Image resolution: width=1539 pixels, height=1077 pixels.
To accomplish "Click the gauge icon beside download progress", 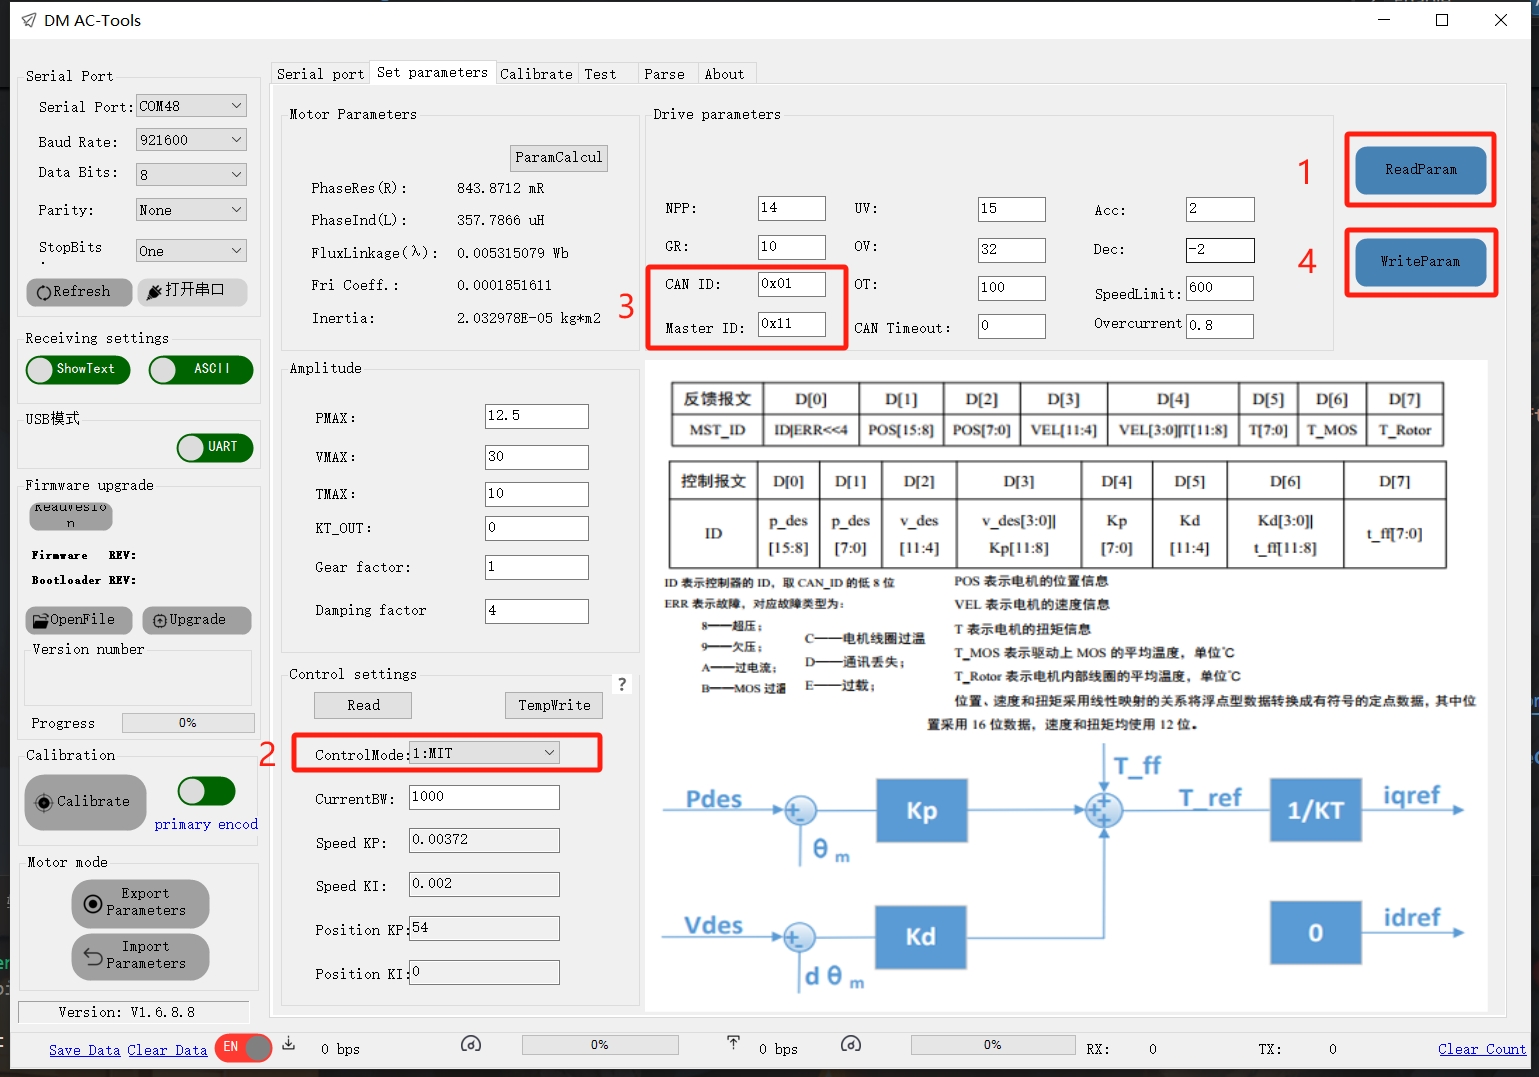I will 471,1044.
